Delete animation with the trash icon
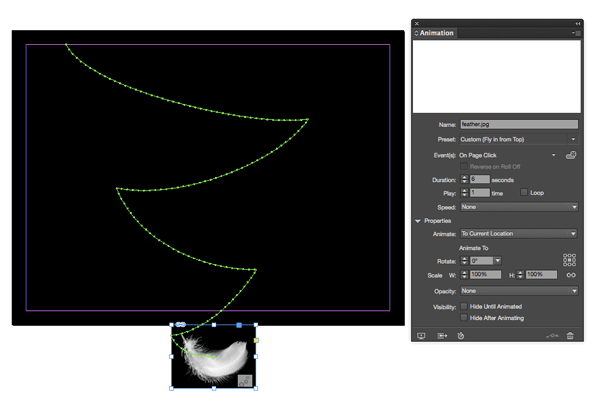Screen dimensions: 600x403 [570, 336]
